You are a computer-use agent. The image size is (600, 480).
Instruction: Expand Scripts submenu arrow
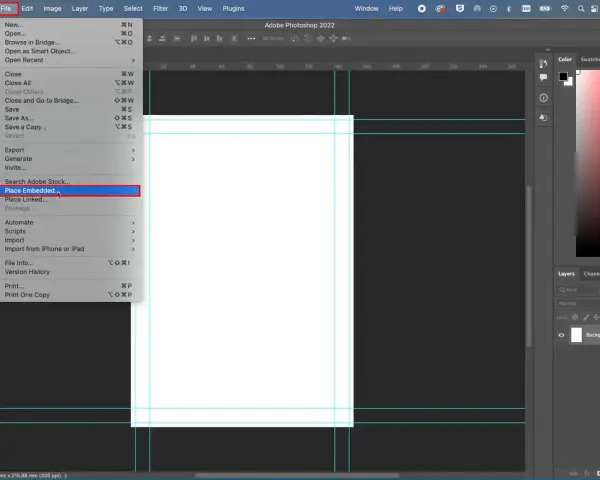133,231
